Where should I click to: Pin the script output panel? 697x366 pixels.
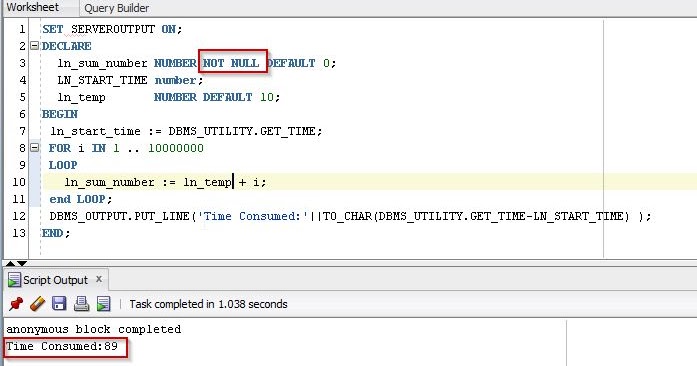(x=16, y=304)
